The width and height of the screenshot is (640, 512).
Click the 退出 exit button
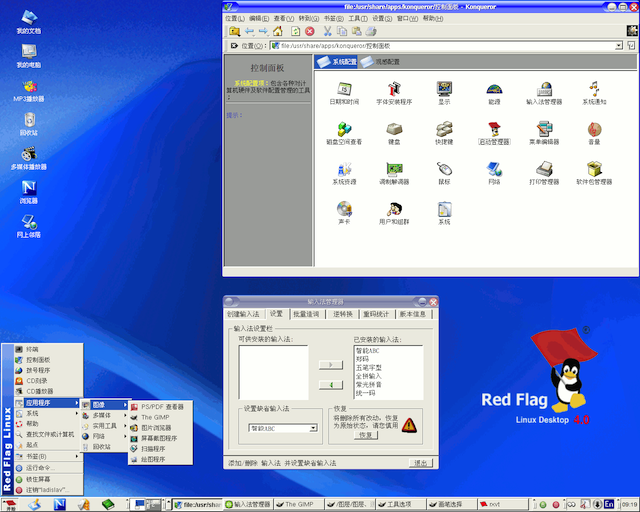(421, 463)
